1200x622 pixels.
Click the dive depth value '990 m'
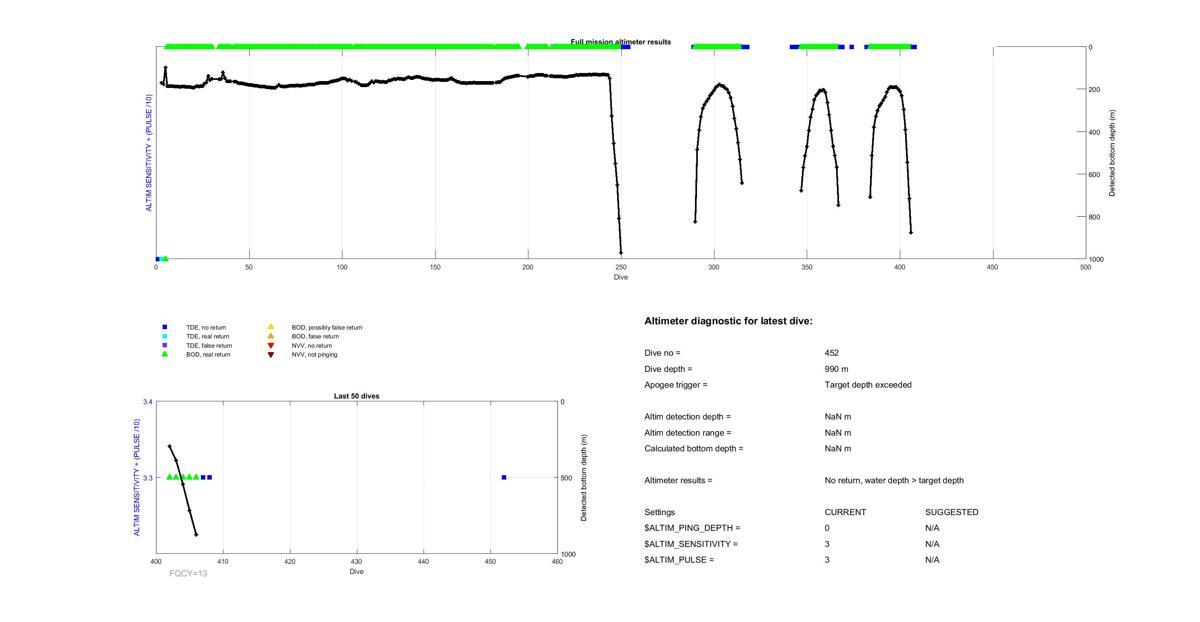pyautogui.click(x=837, y=369)
